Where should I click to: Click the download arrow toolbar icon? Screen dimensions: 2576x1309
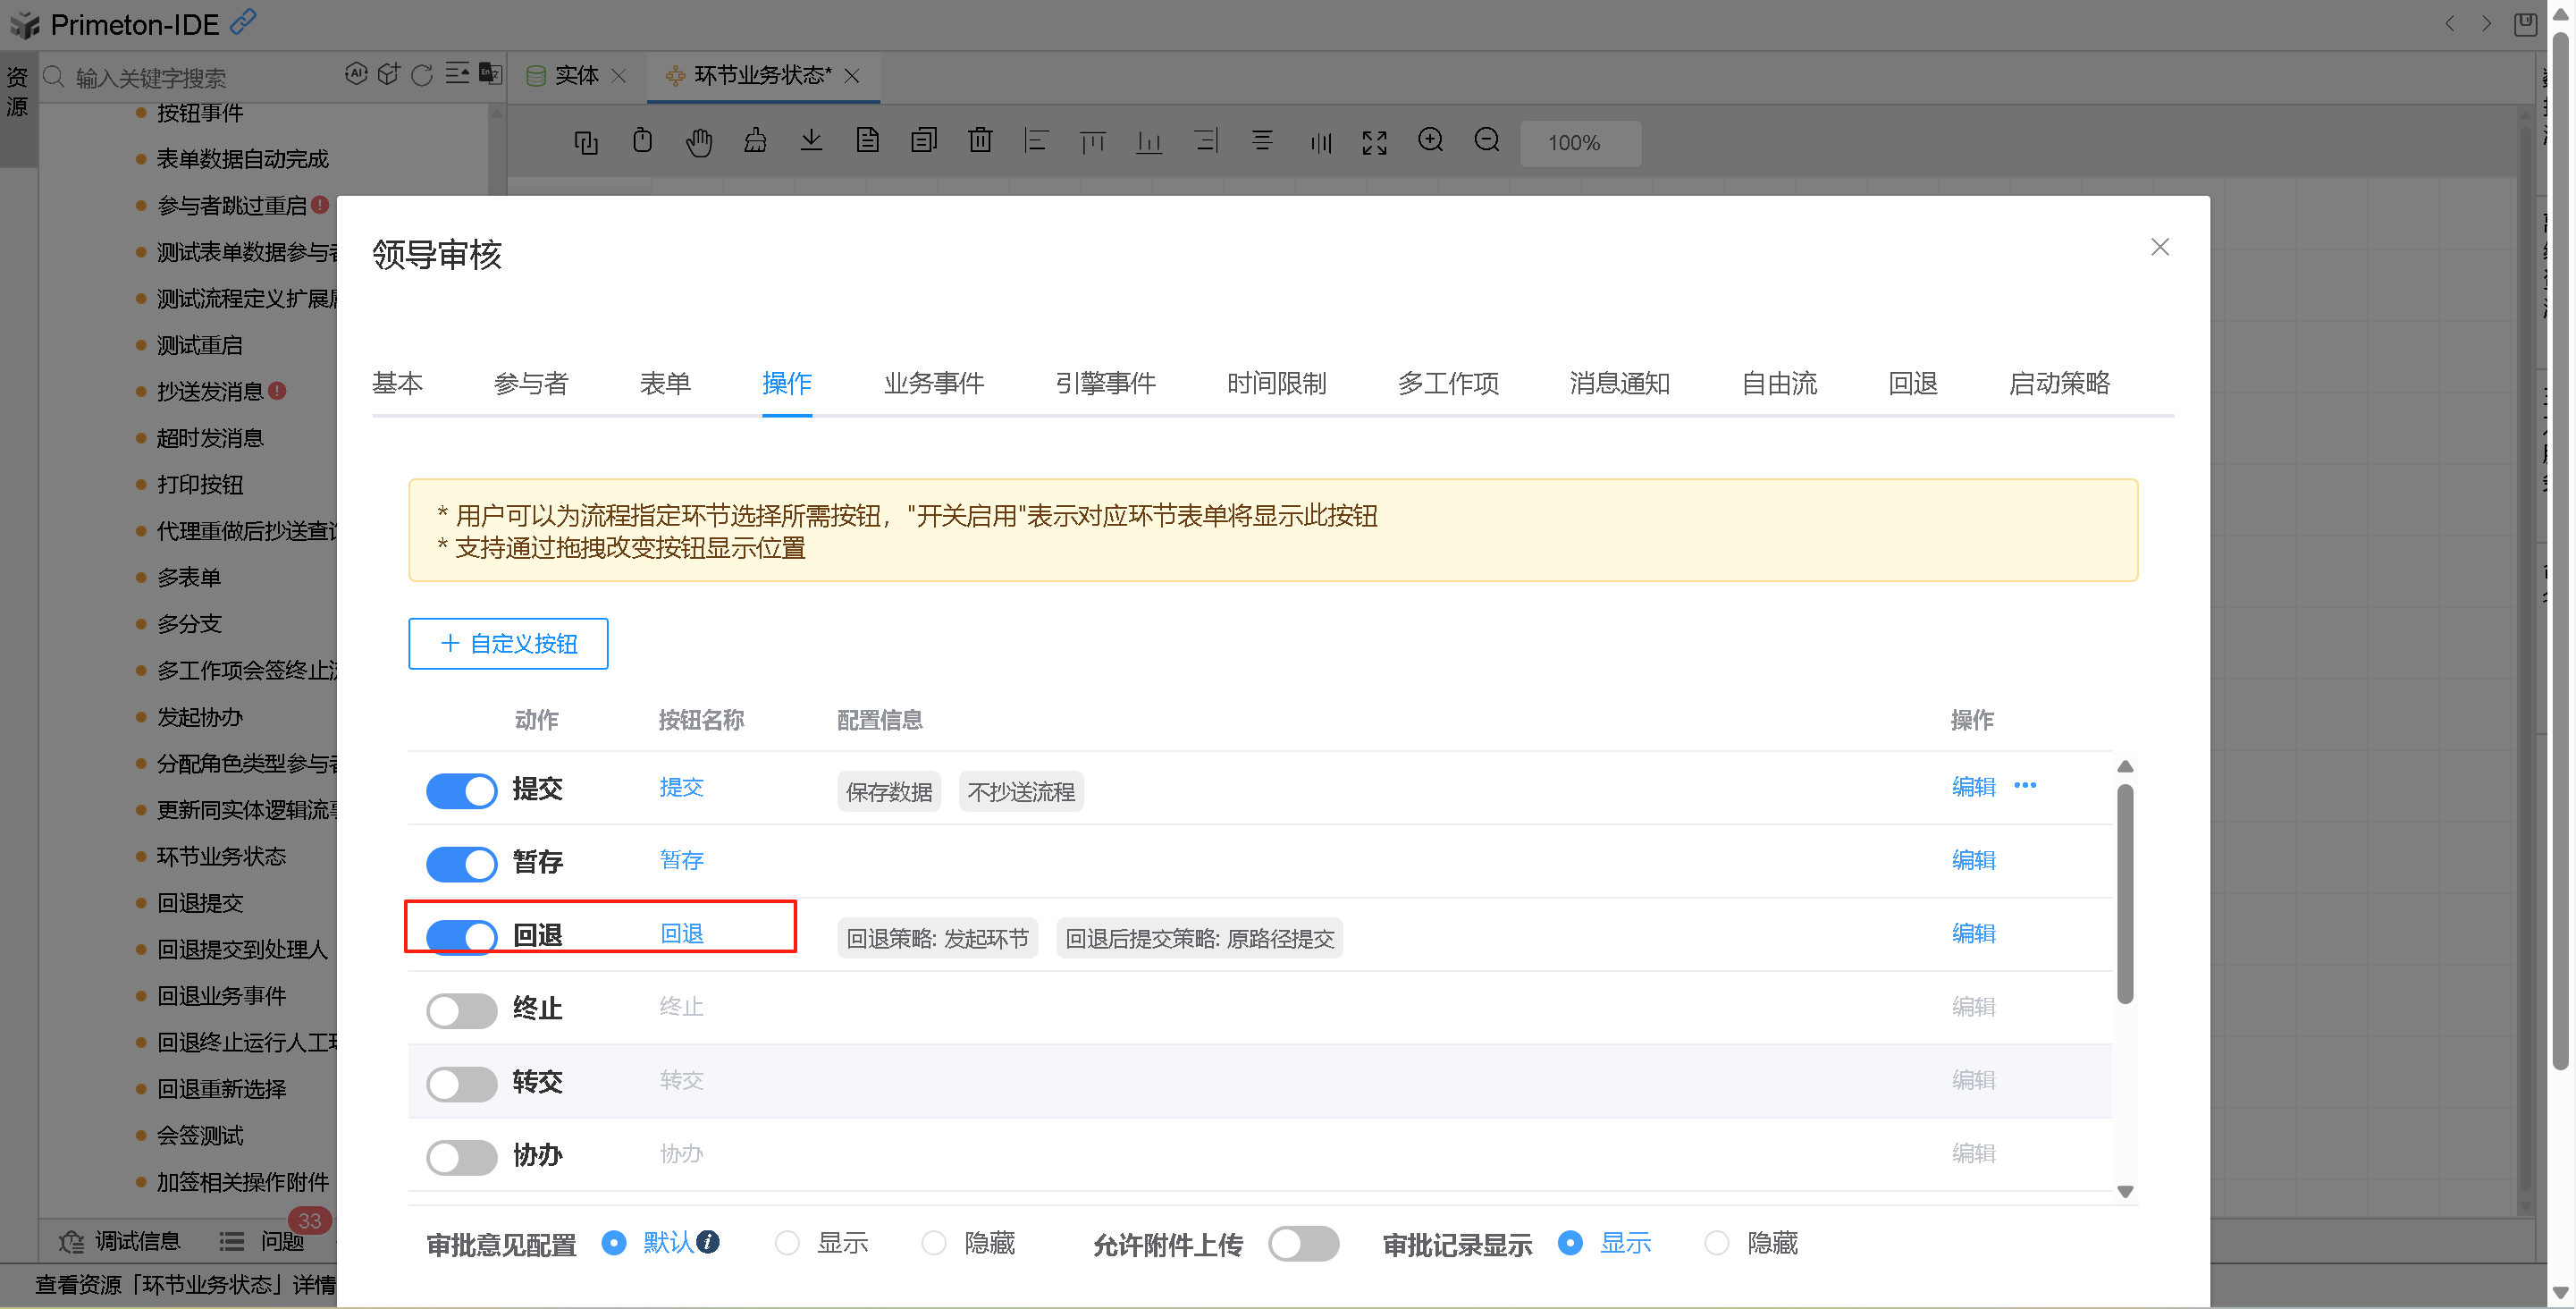click(811, 141)
